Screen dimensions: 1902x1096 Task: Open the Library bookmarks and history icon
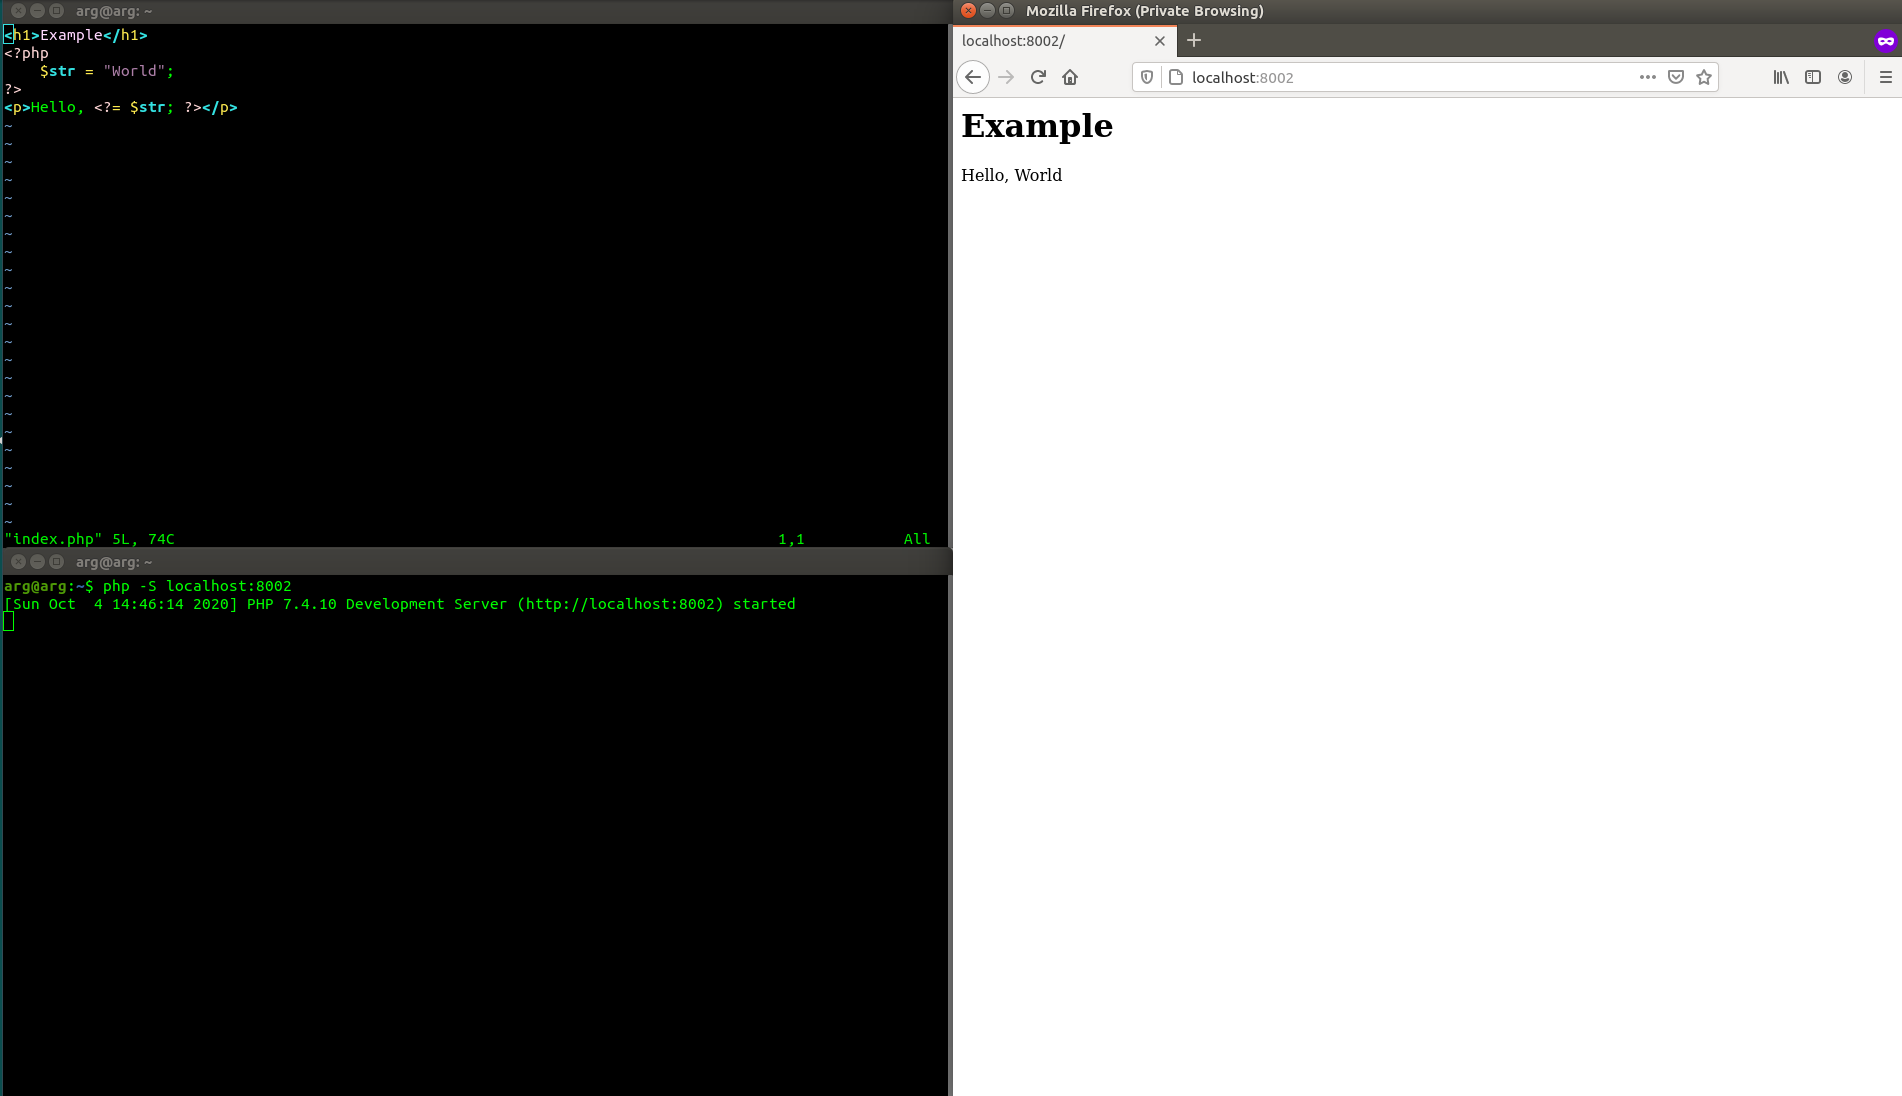click(1781, 77)
